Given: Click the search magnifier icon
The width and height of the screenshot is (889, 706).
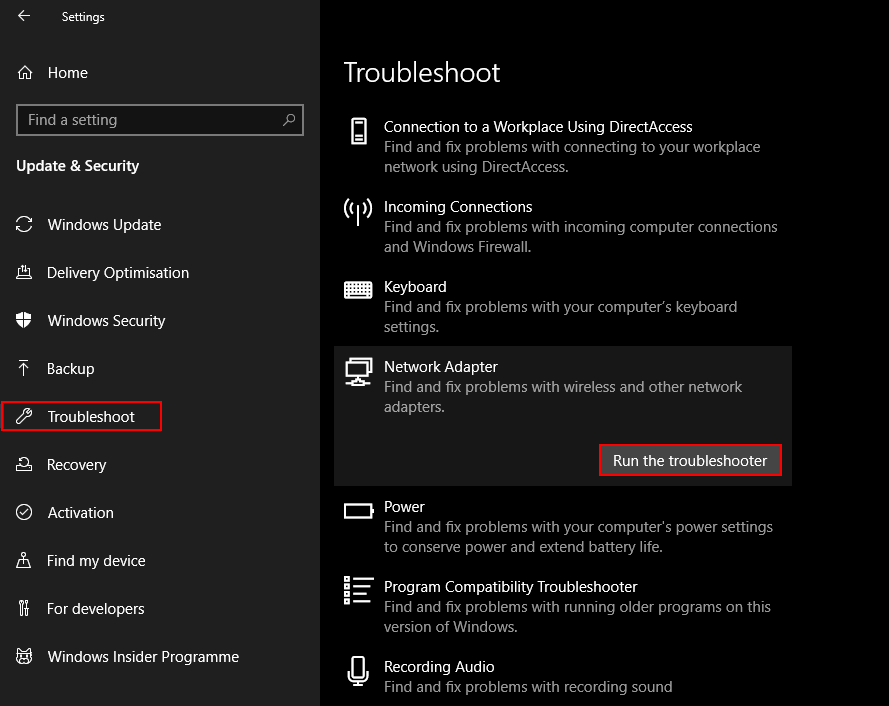Looking at the screenshot, I should [x=289, y=120].
